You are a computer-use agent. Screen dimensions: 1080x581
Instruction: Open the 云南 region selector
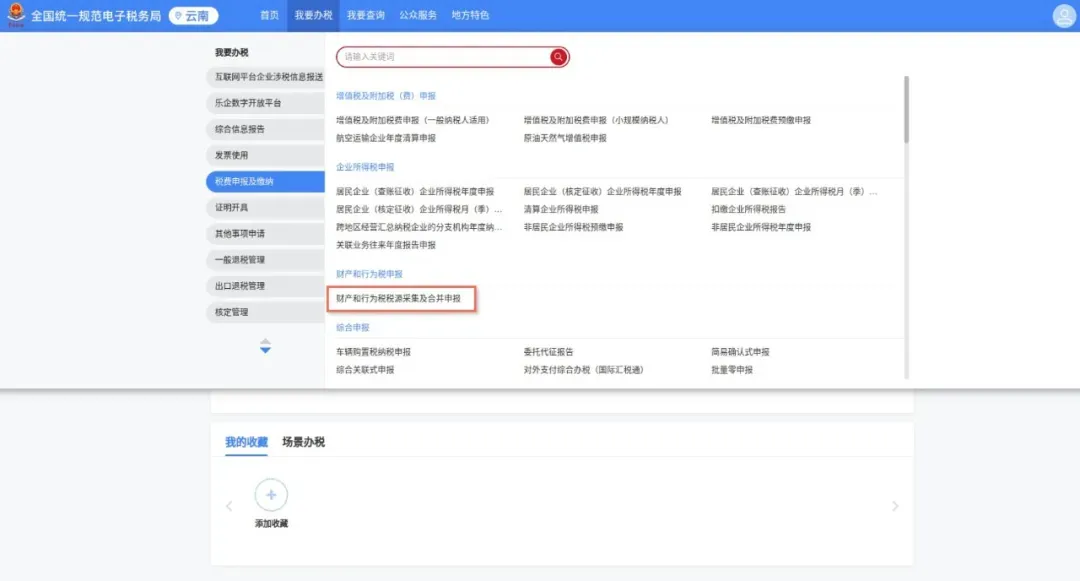coord(194,16)
